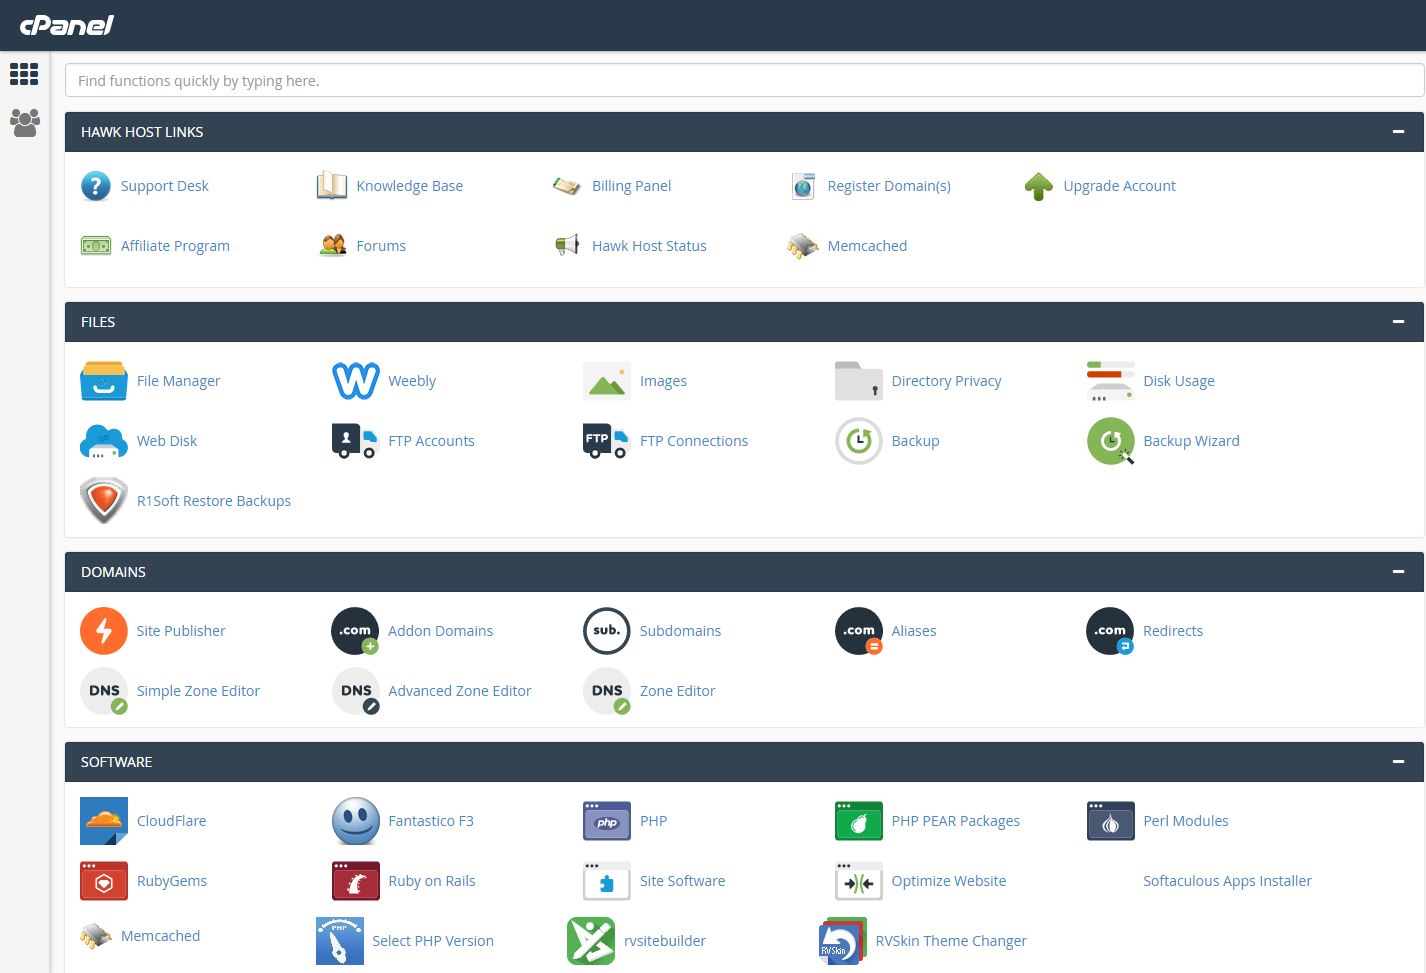Image resolution: width=1426 pixels, height=973 pixels.
Task: Collapse the Domains section
Action: point(1398,572)
